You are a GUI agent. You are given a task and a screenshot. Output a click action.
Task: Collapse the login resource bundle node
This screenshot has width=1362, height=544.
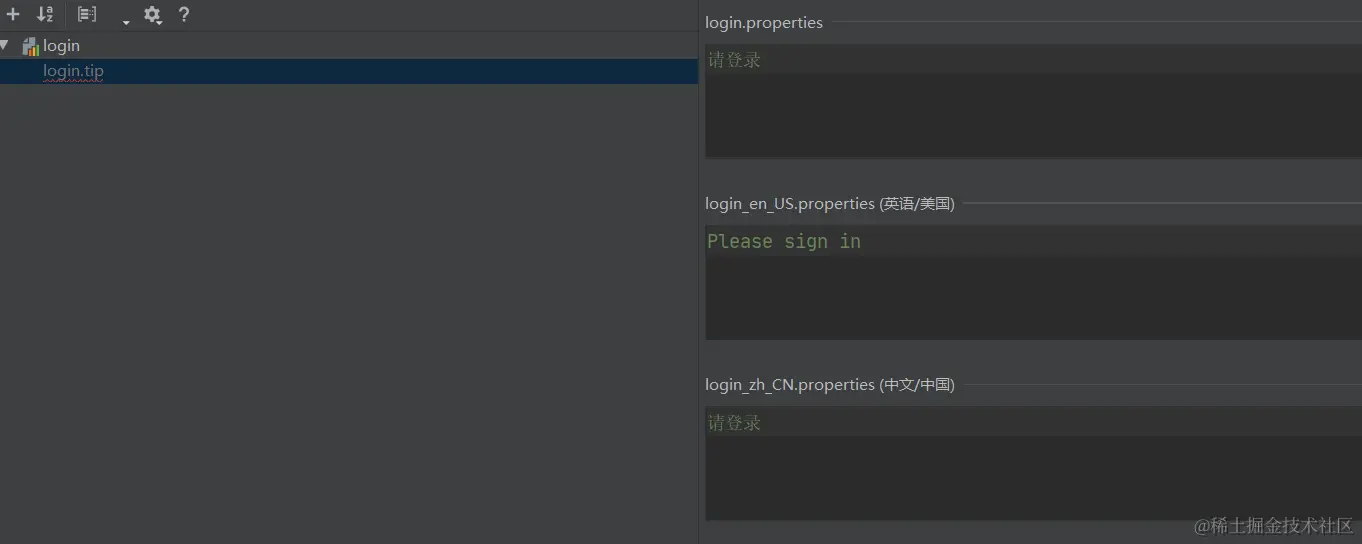(x=5, y=45)
